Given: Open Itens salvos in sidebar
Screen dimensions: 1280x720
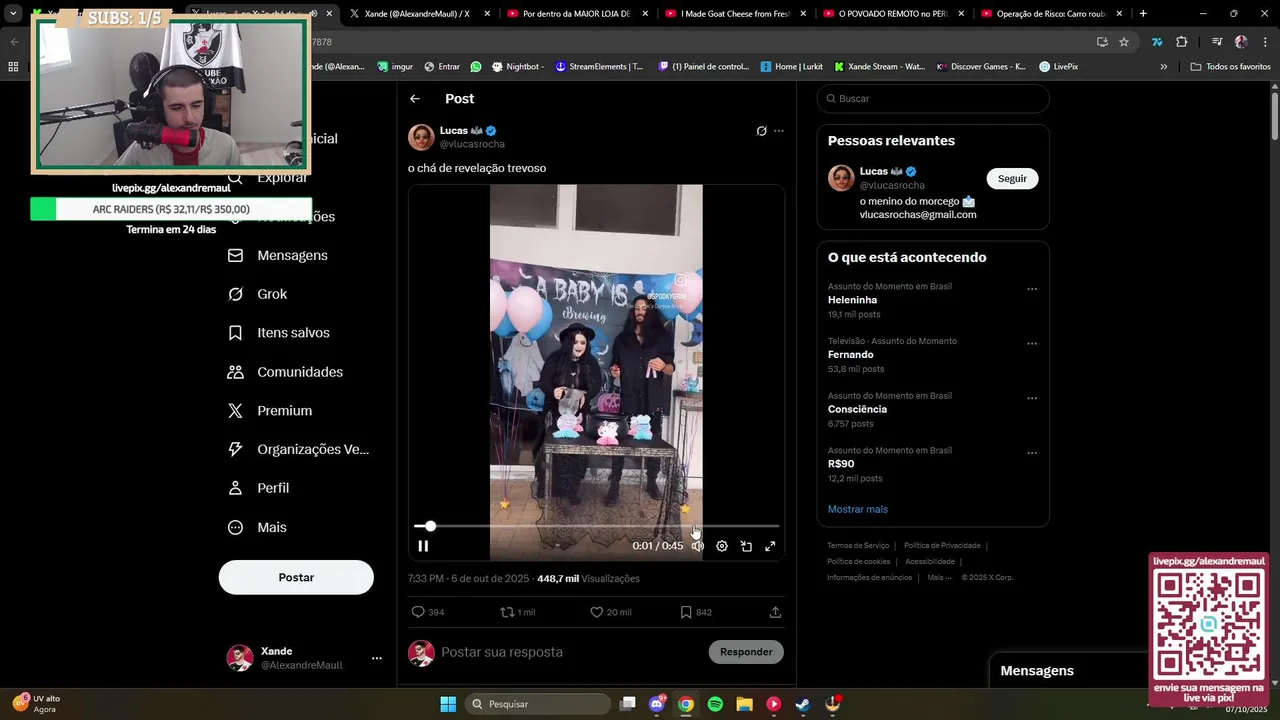Looking at the screenshot, I should click(279, 333).
